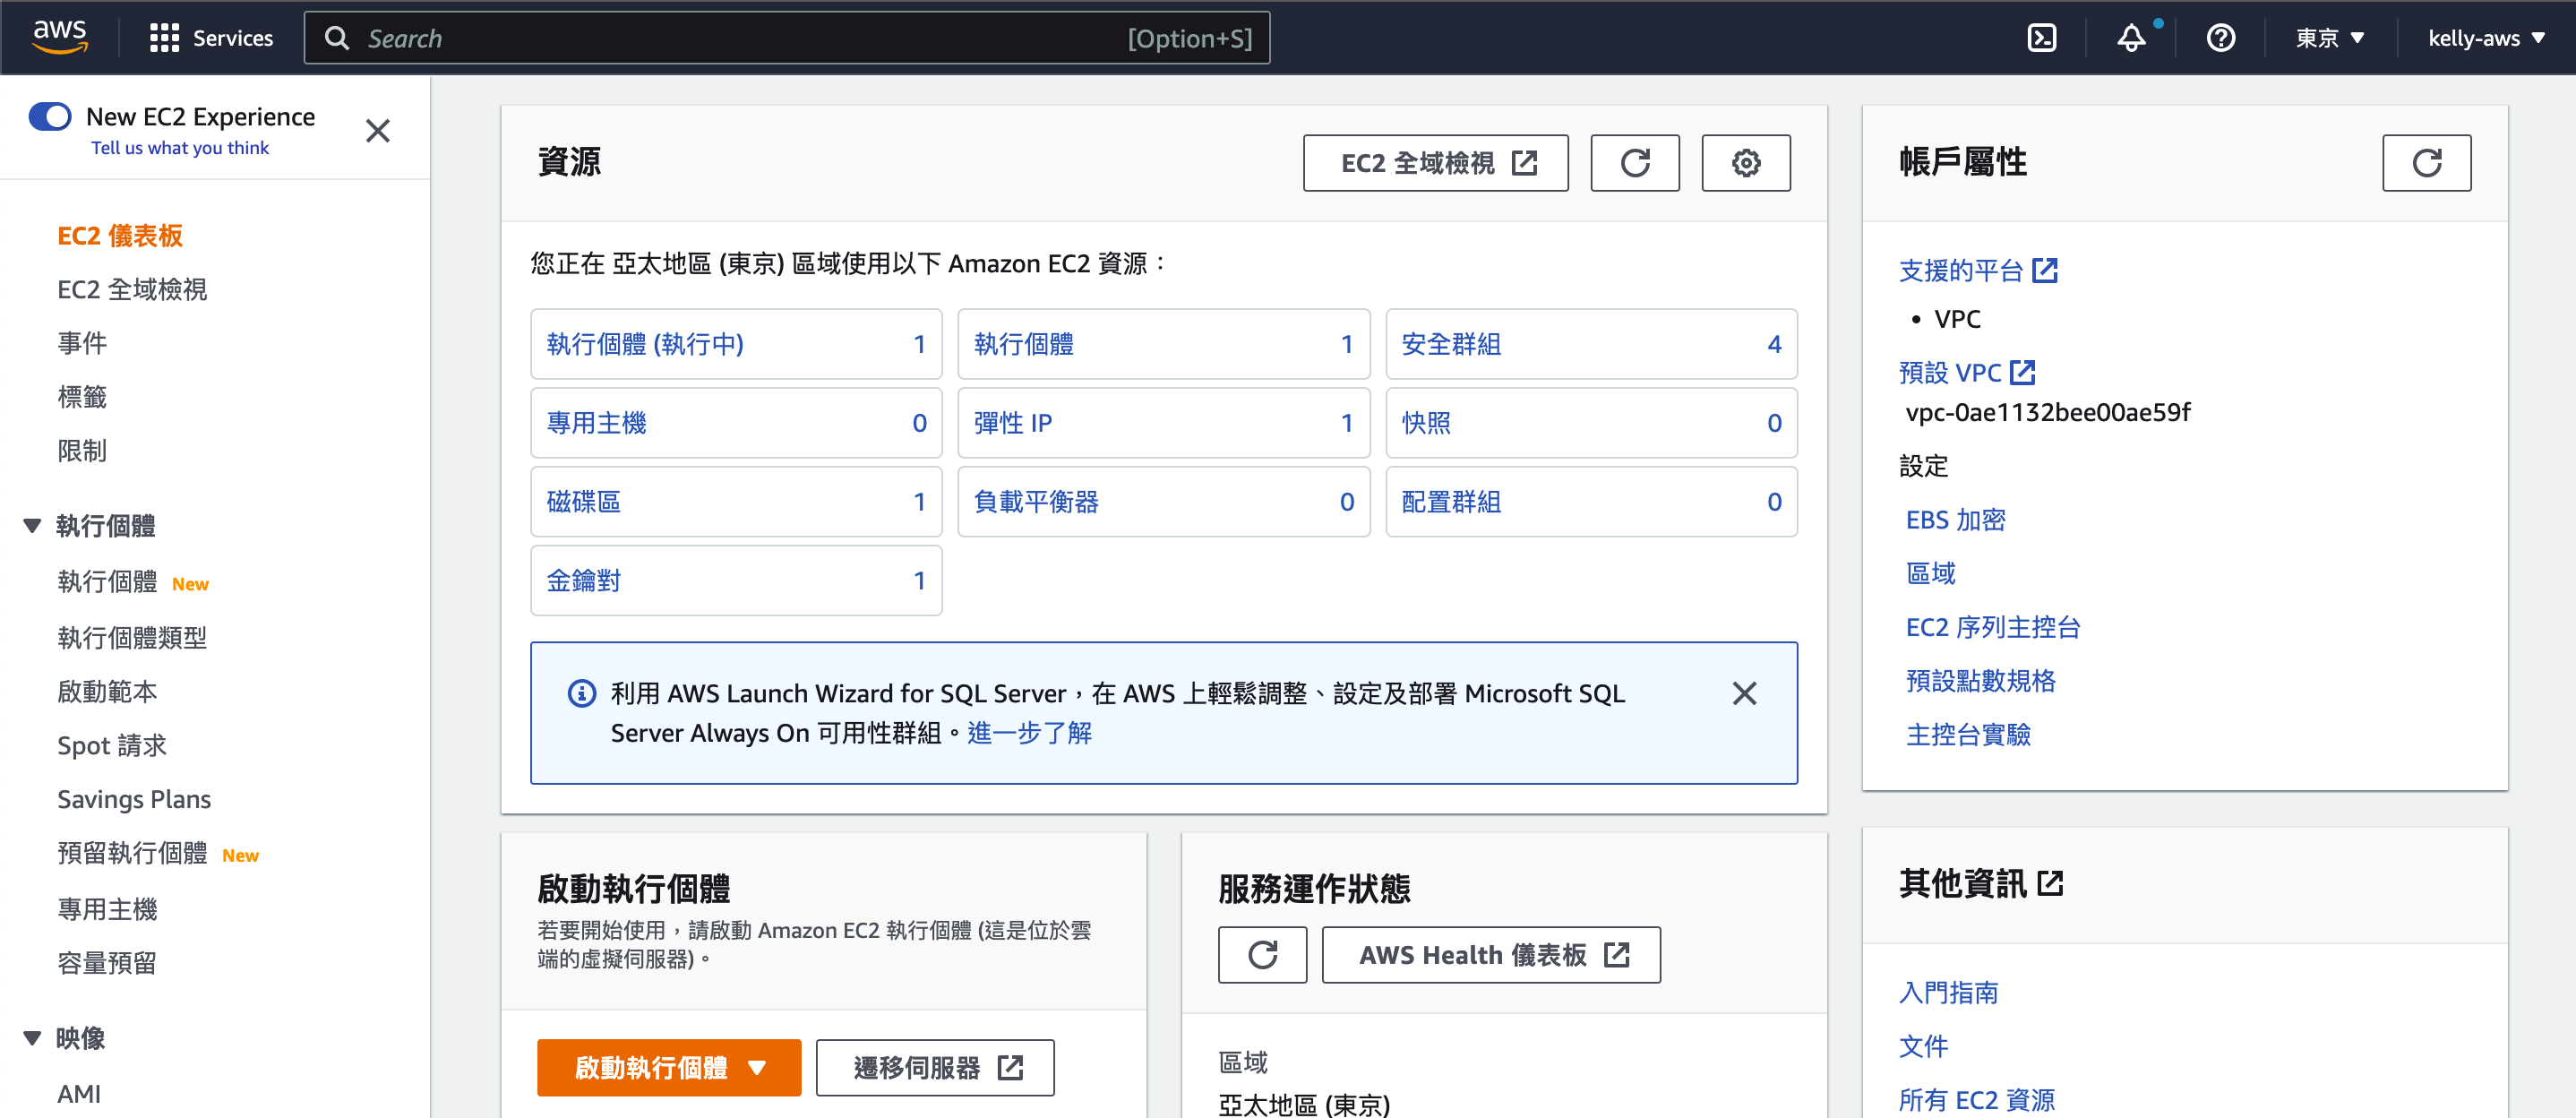Open the 主控台實驗 link
The width and height of the screenshot is (2576, 1118).
(x=1968, y=735)
